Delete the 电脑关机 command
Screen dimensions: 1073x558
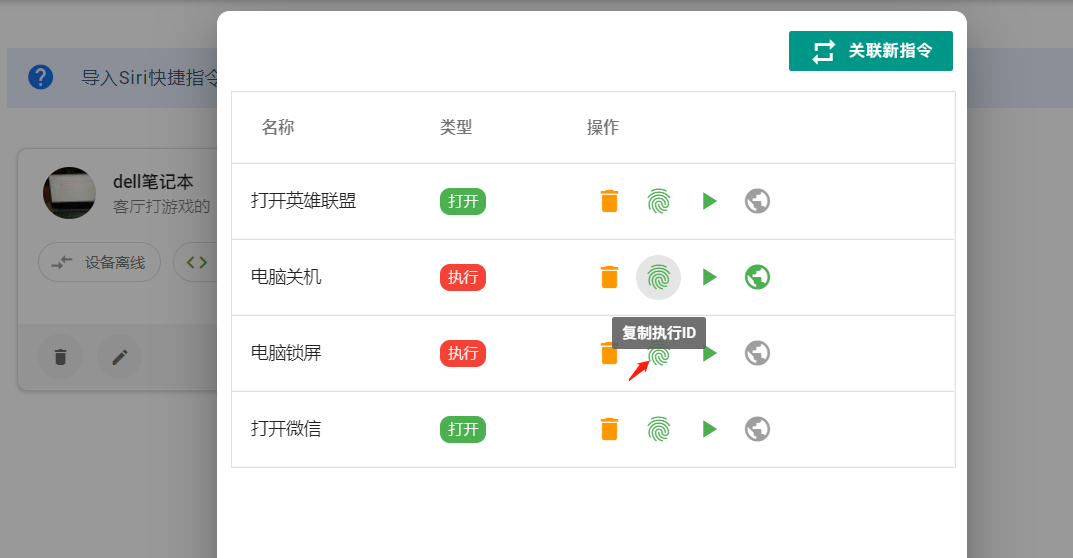click(609, 277)
